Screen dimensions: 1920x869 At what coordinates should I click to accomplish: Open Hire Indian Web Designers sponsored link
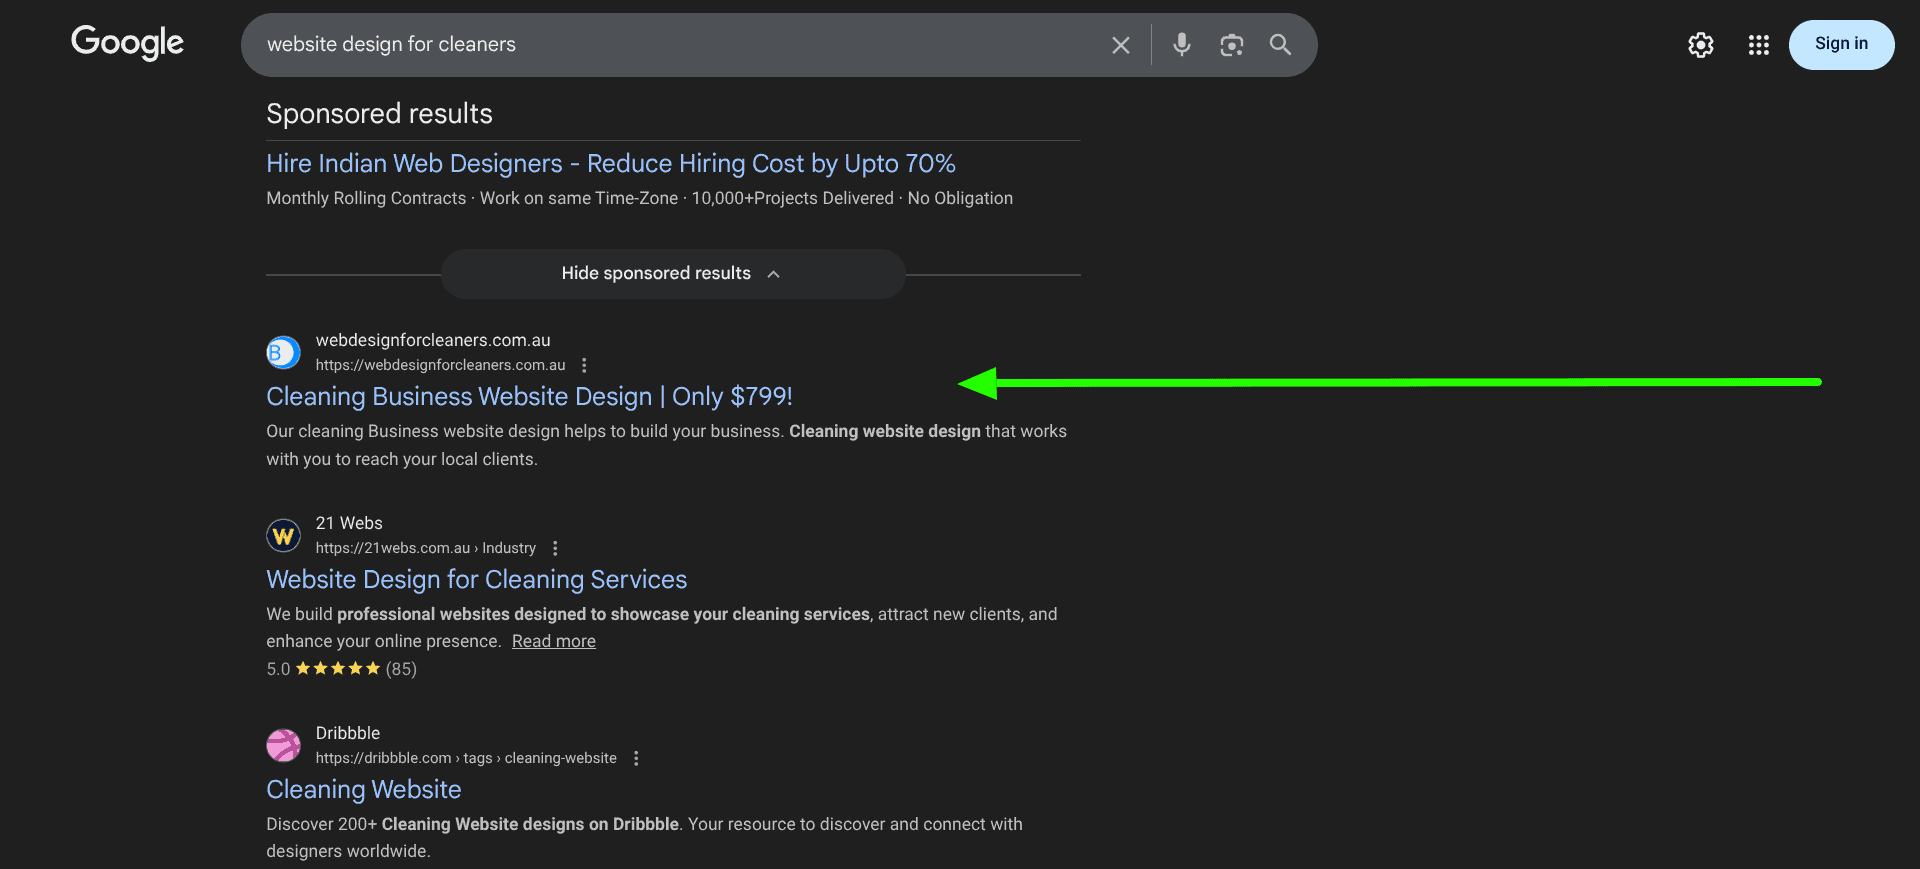pos(611,163)
